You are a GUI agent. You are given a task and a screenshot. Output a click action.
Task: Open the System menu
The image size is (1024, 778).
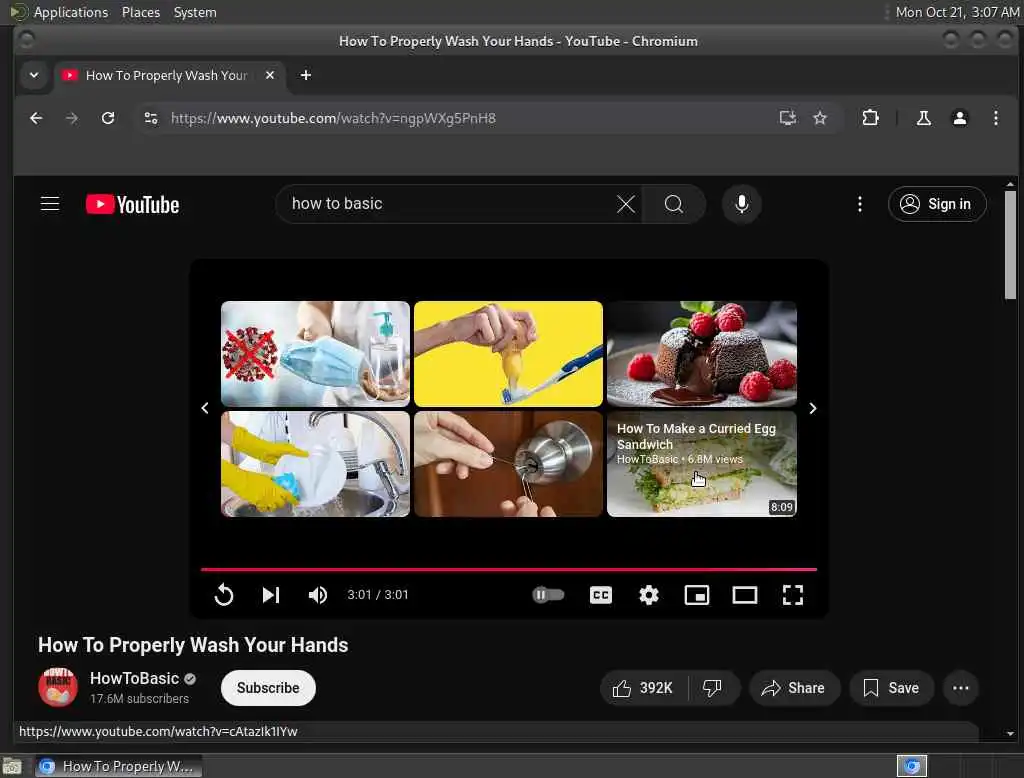coord(195,12)
